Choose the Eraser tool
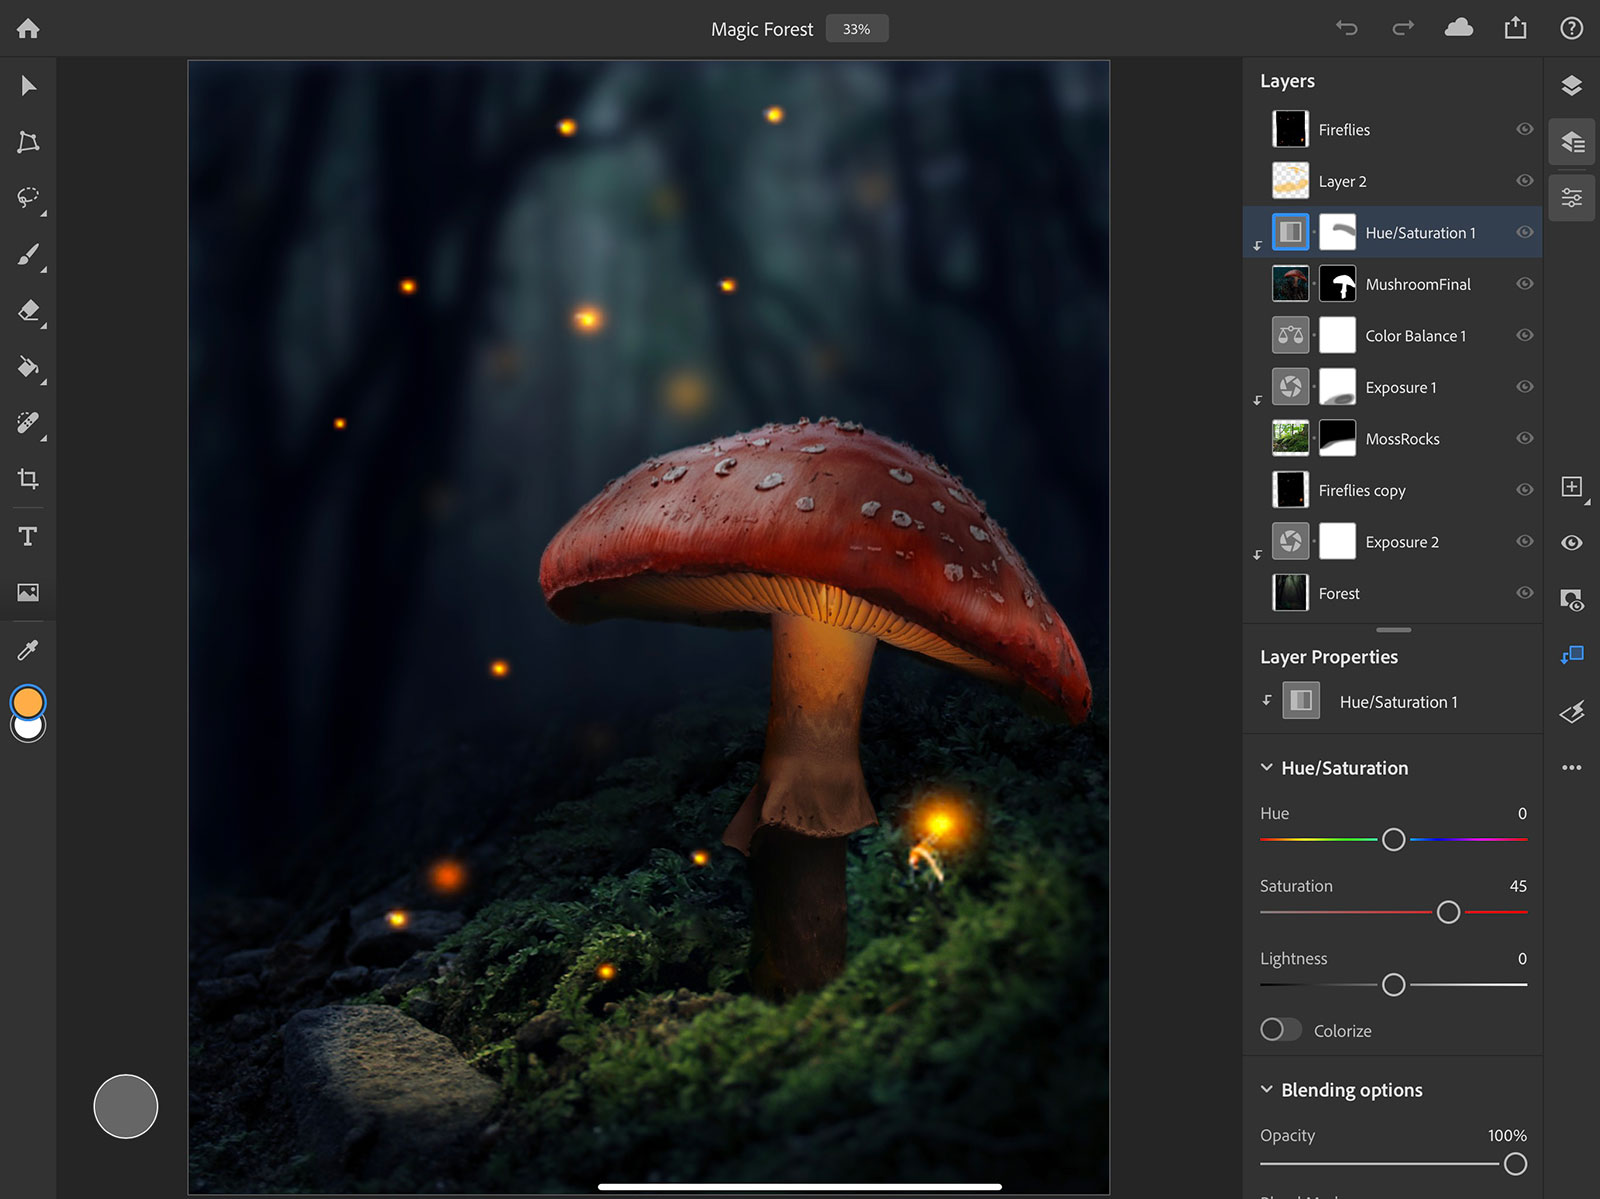The height and width of the screenshot is (1199, 1600). [x=28, y=311]
